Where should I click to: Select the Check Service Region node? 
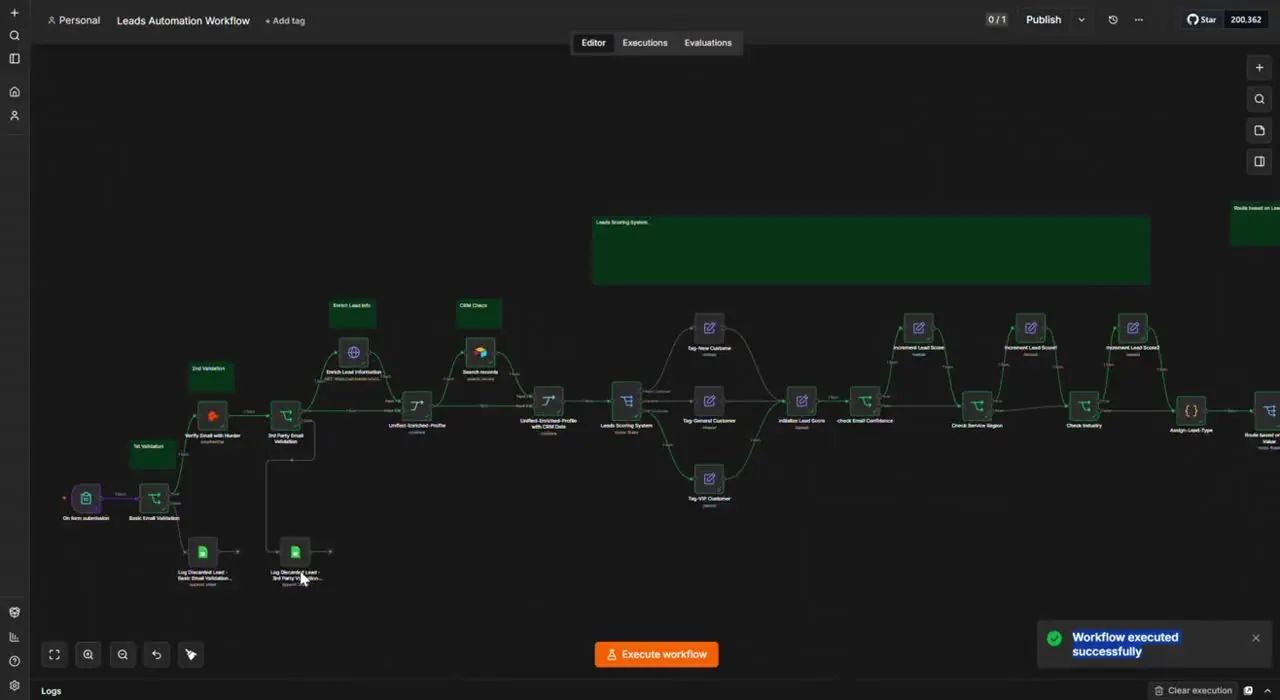click(977, 406)
